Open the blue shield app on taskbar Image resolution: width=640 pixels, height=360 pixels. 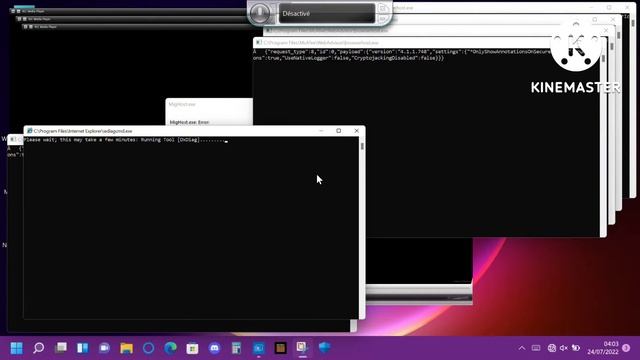(324, 348)
